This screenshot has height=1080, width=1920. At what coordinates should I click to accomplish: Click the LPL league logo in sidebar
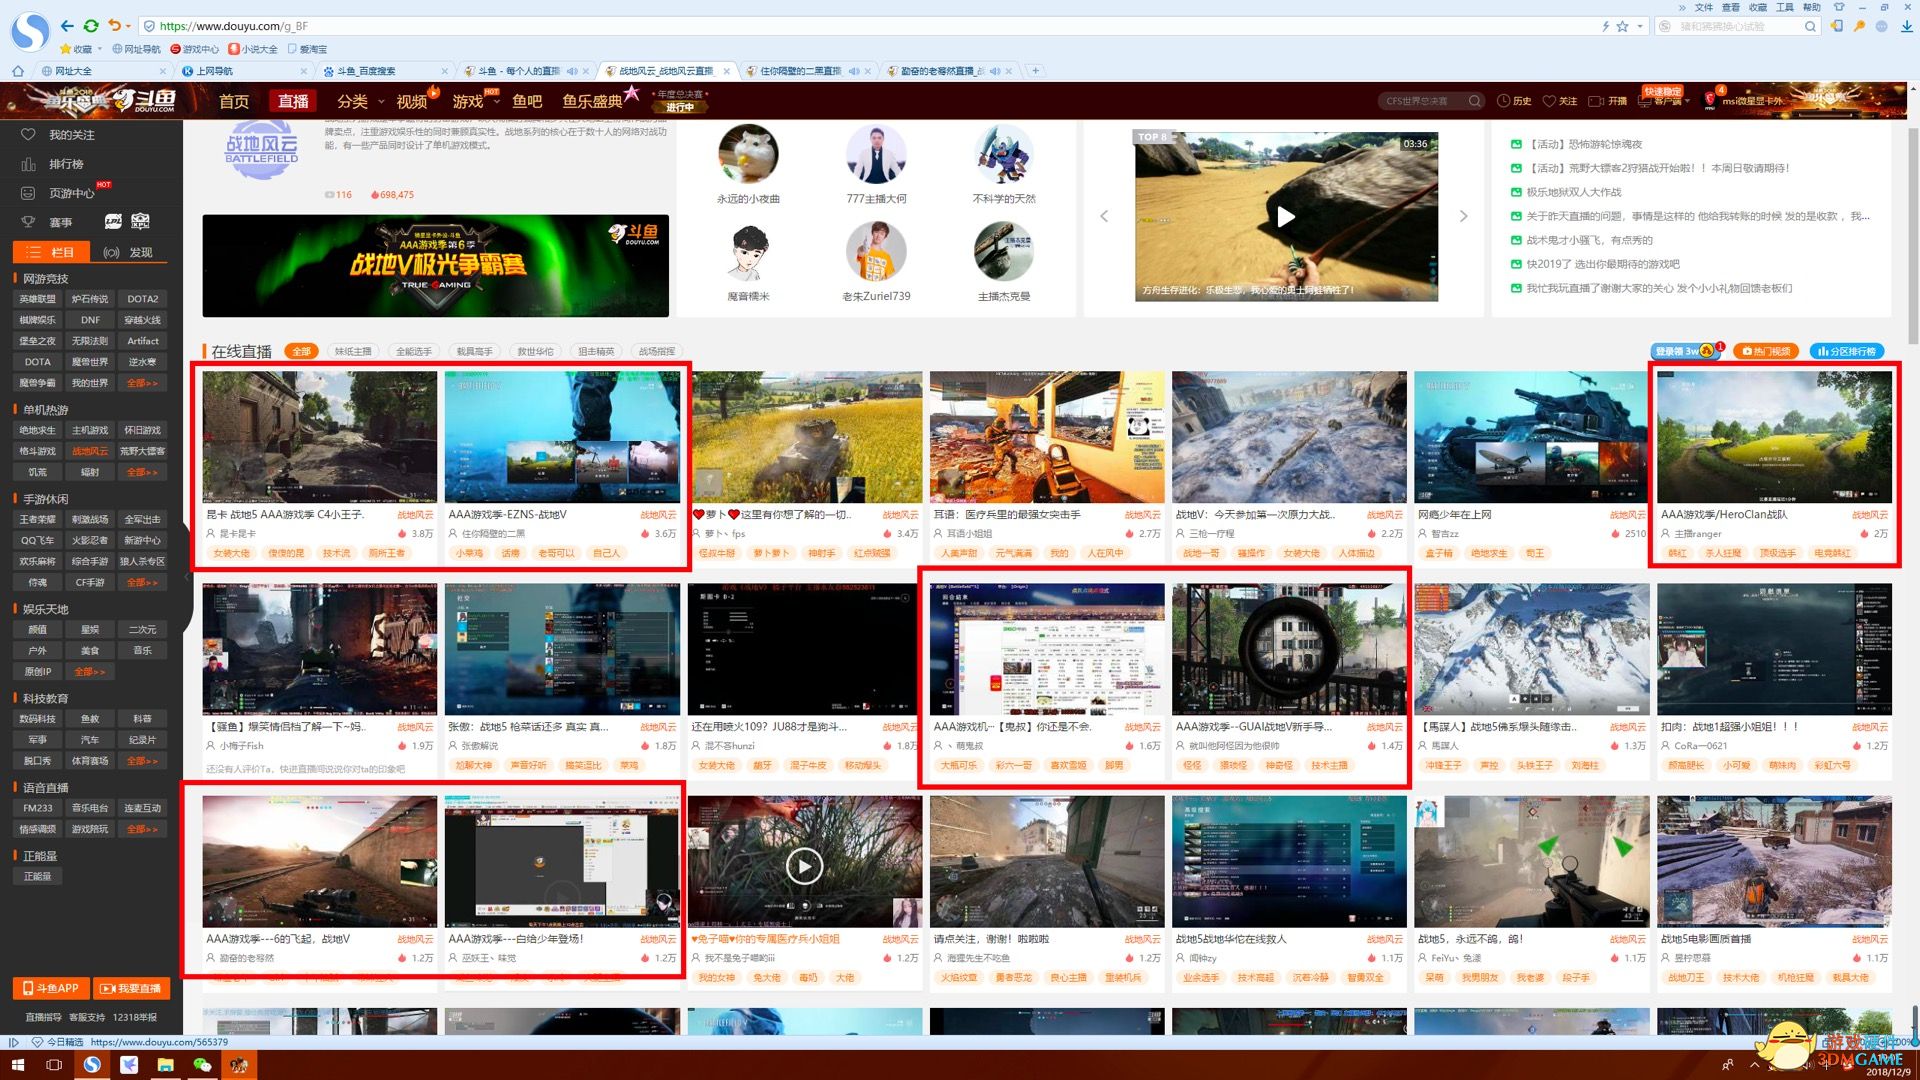pyautogui.click(x=113, y=221)
